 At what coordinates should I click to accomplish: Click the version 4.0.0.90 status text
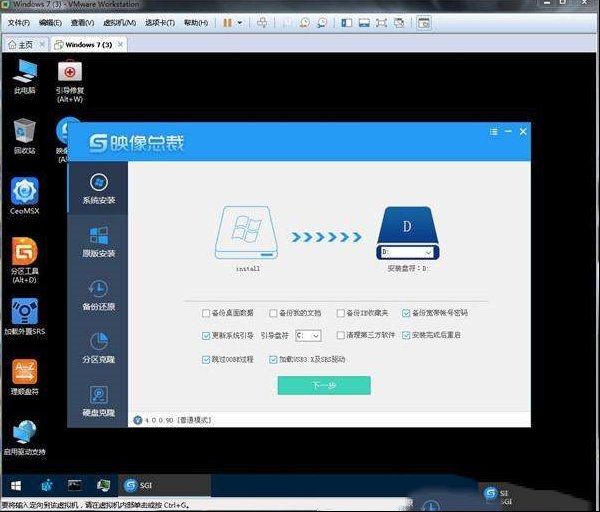[x=177, y=420]
